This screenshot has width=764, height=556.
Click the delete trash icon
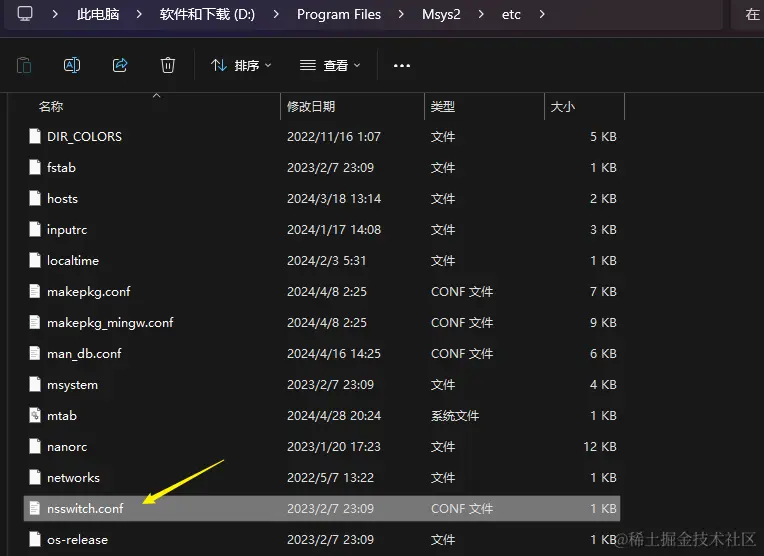click(x=168, y=65)
